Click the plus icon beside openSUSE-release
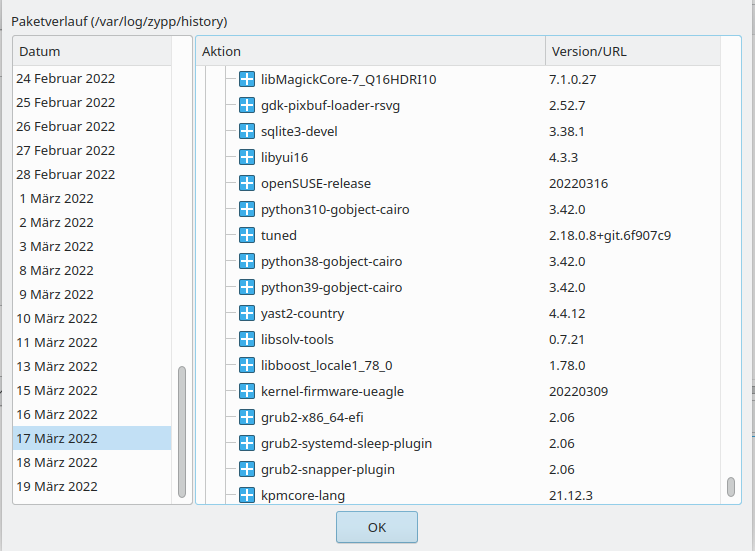The width and height of the screenshot is (755, 551). pyautogui.click(x=247, y=183)
